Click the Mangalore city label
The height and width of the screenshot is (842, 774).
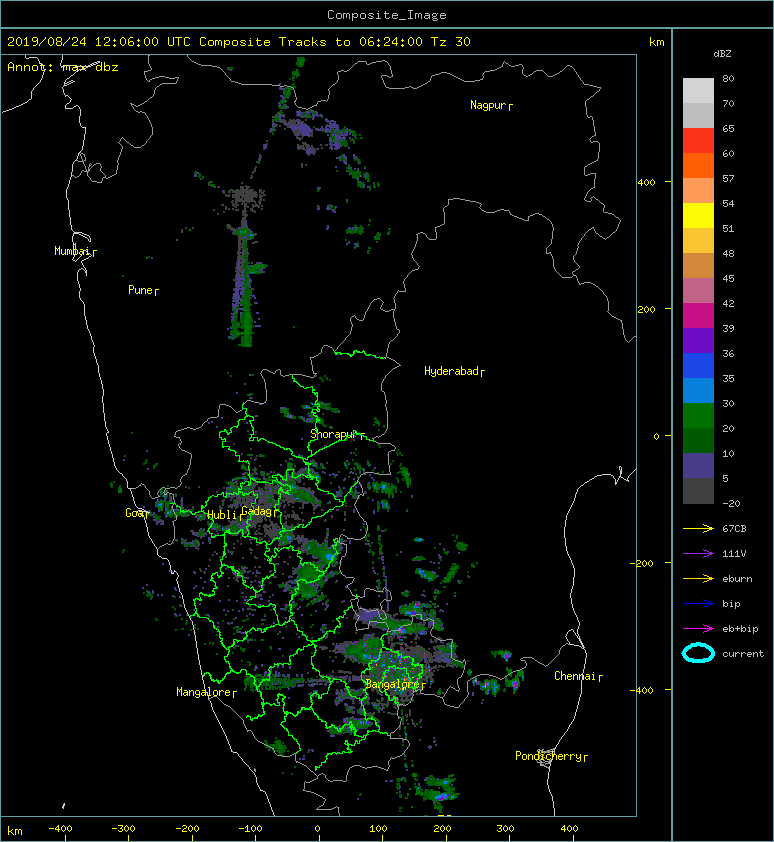(x=204, y=692)
